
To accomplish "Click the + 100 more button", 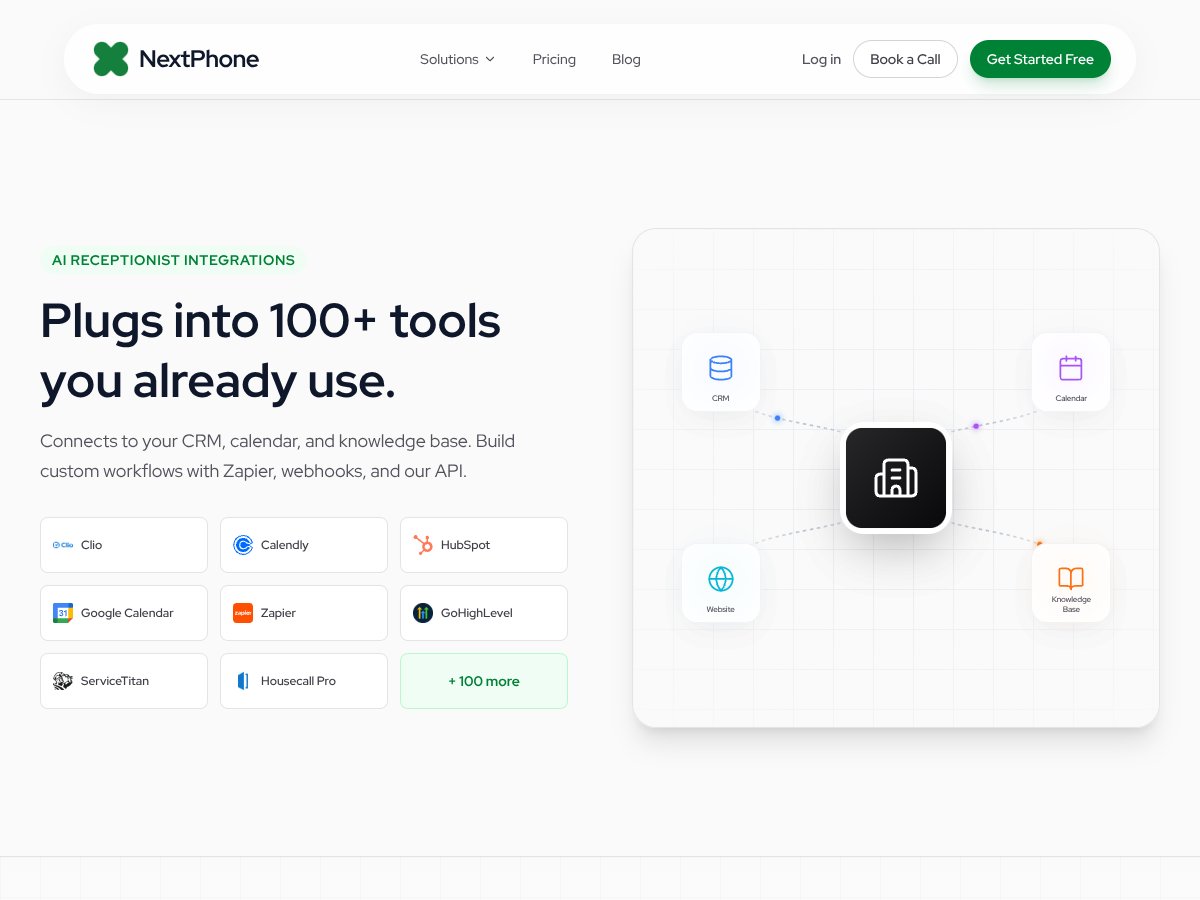I will click(x=484, y=681).
